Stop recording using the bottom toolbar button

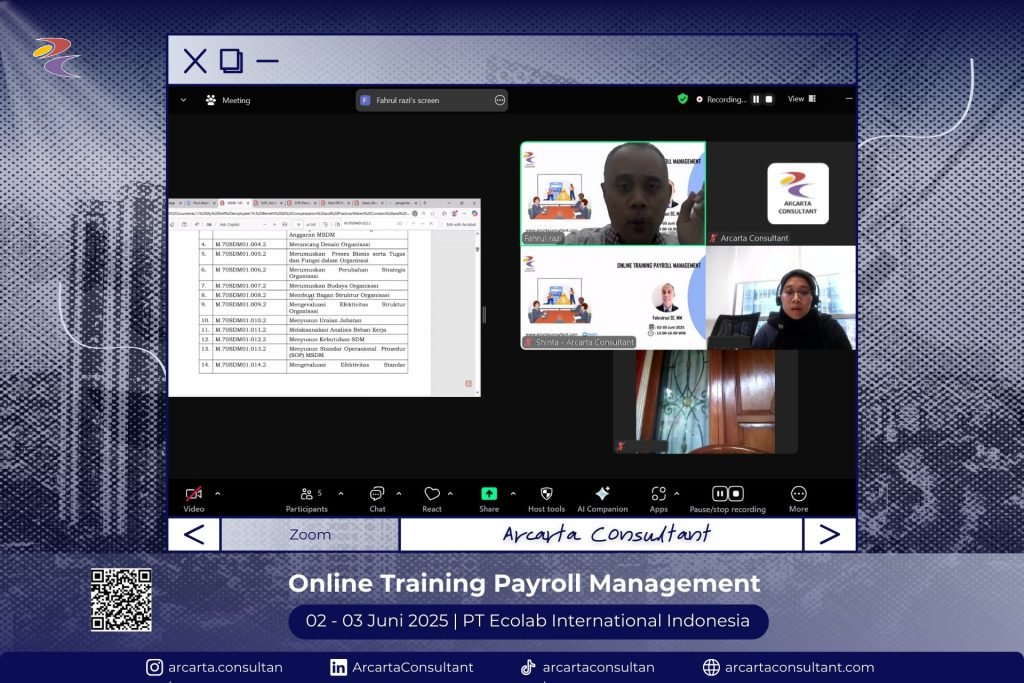(736, 494)
